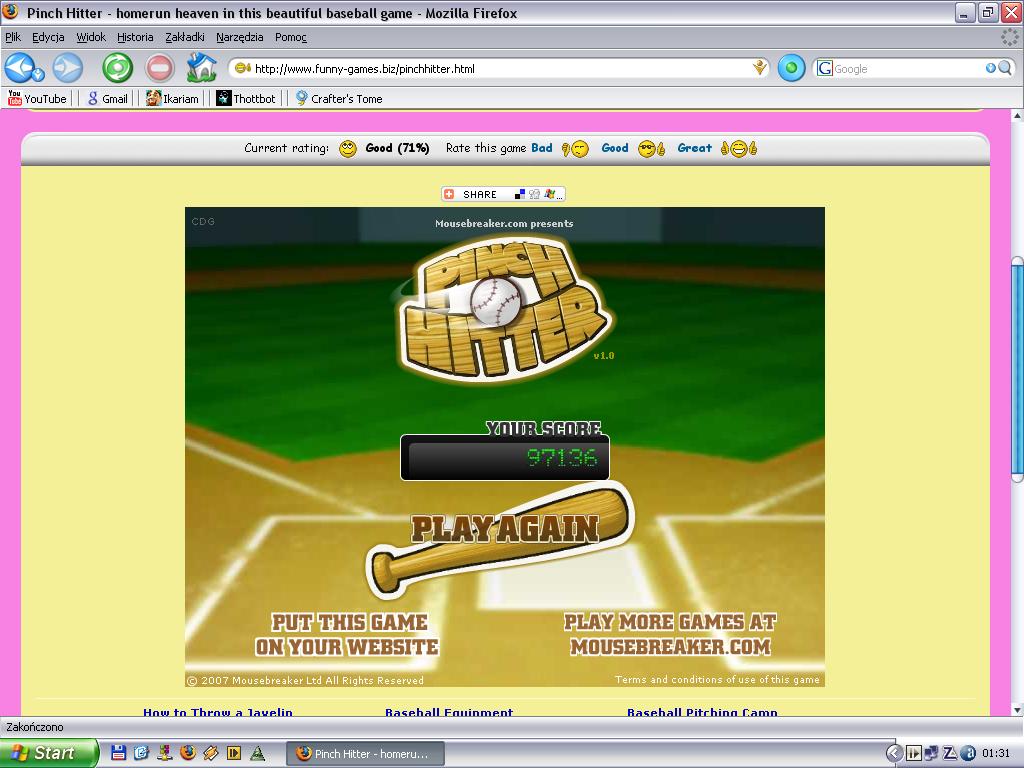The height and width of the screenshot is (768, 1024).
Task: Open the Zakładki menu
Action: pyautogui.click(x=185, y=37)
